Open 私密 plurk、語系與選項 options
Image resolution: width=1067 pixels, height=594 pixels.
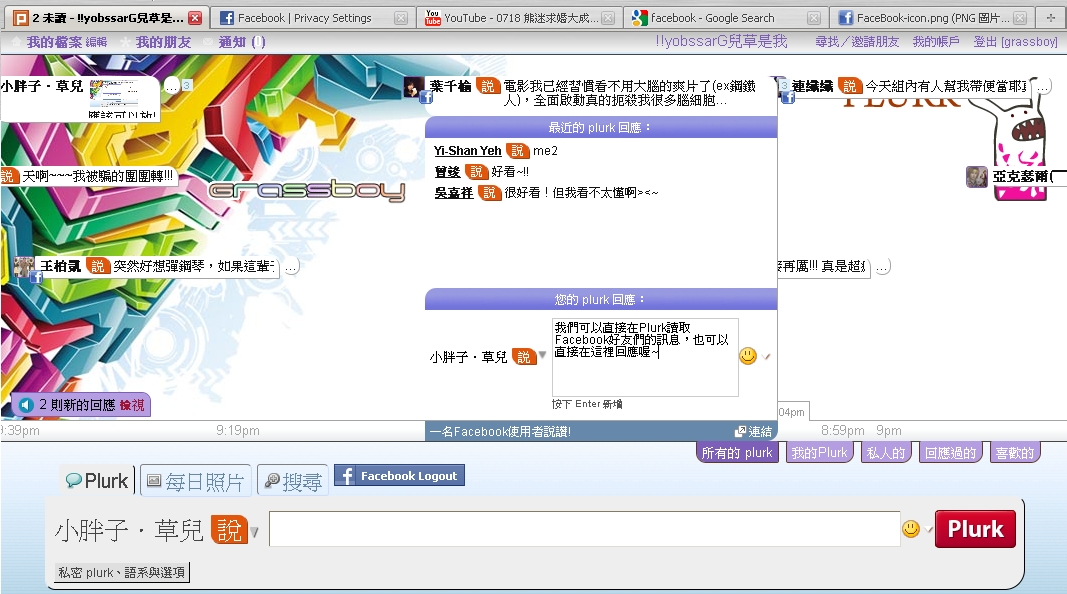(122, 572)
